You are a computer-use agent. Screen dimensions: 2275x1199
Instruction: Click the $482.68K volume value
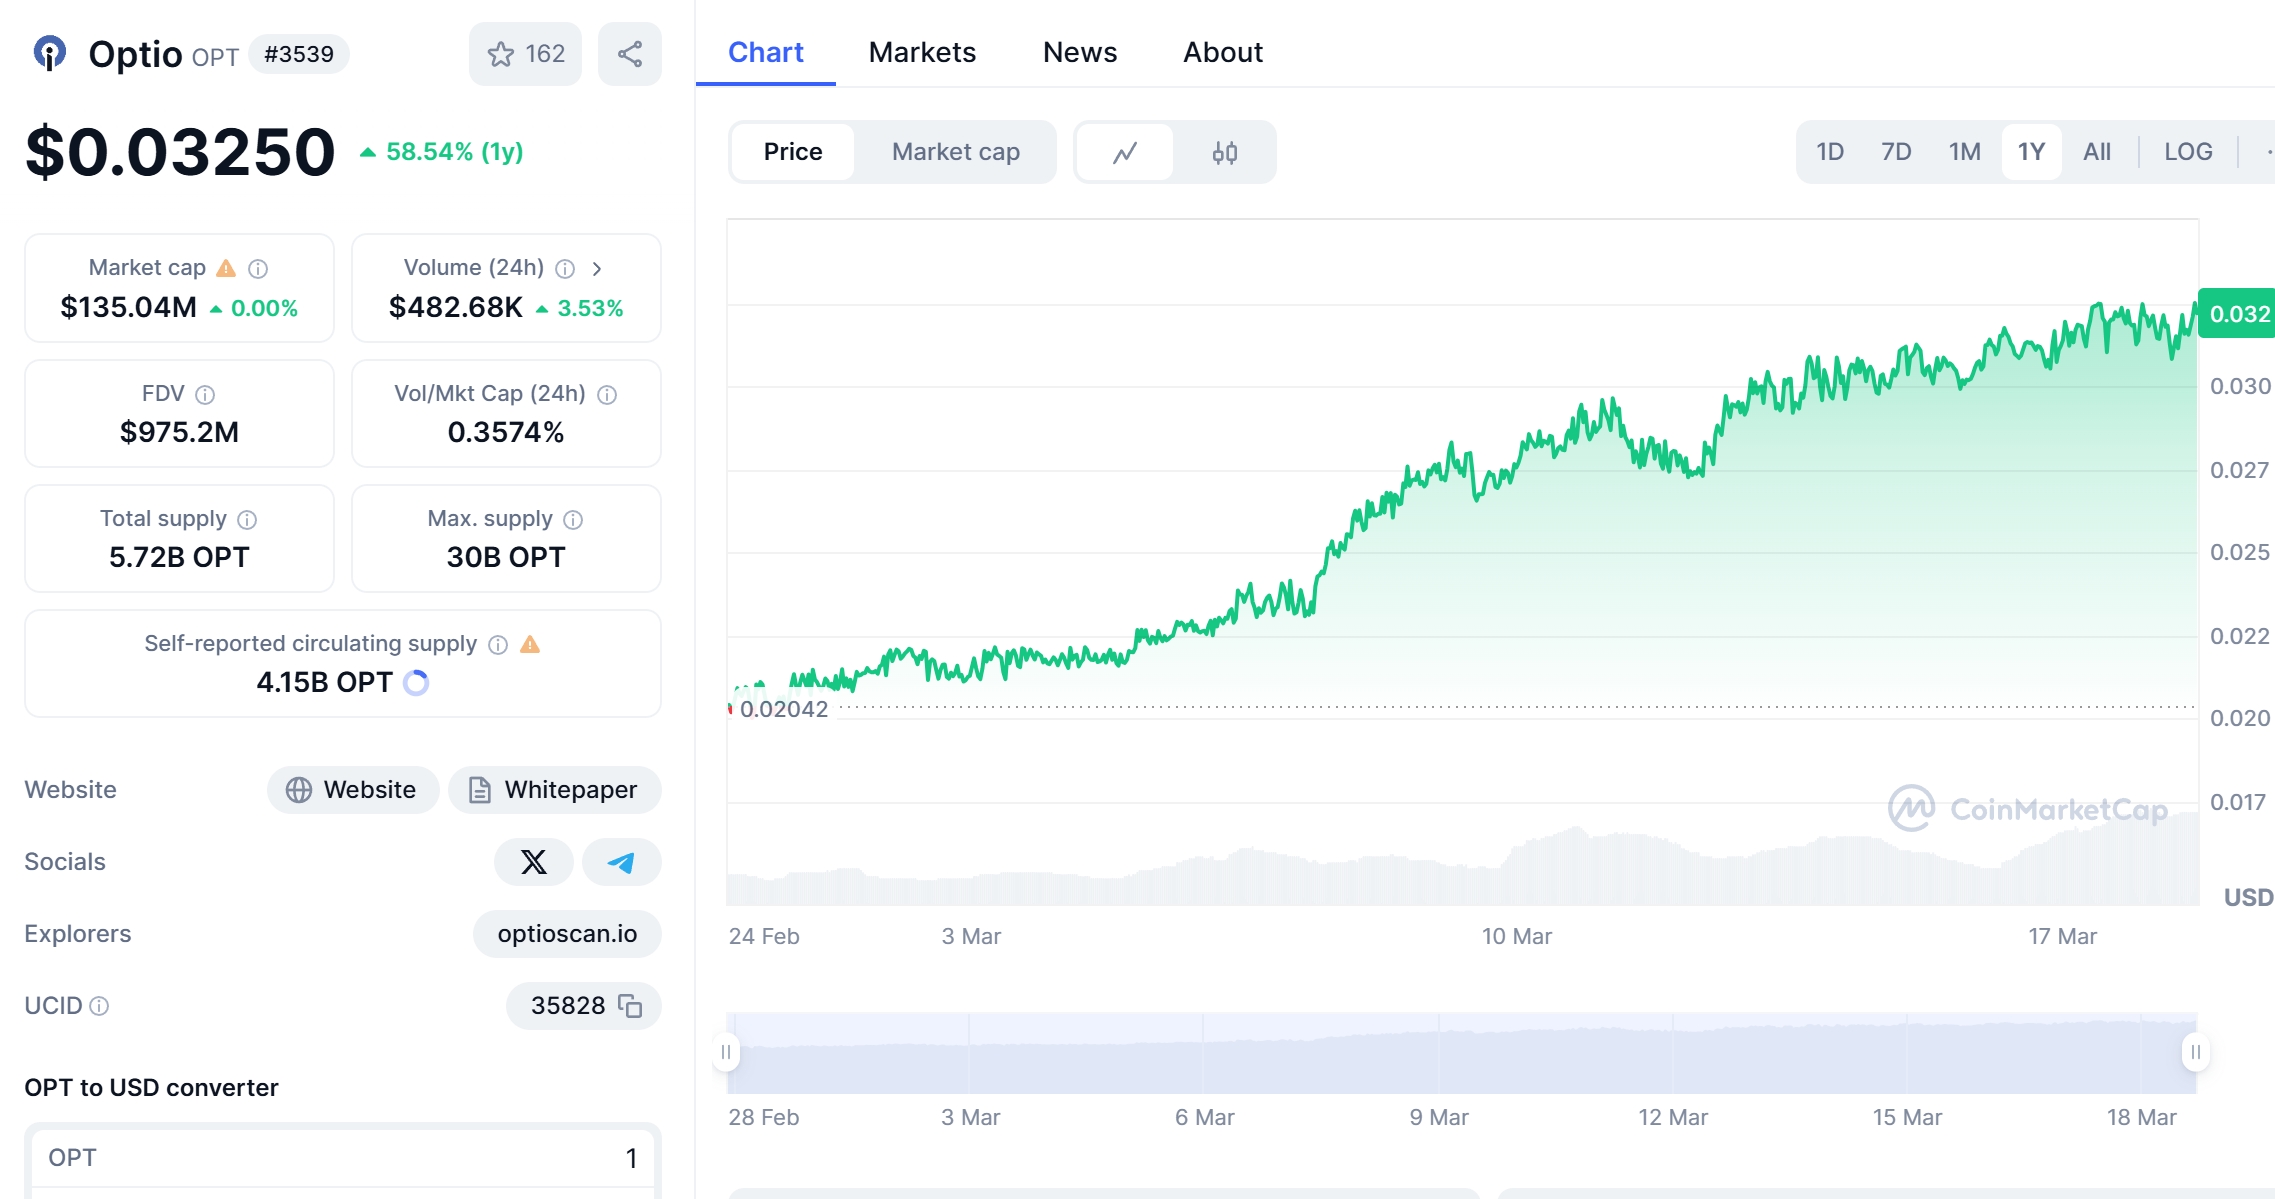click(456, 307)
